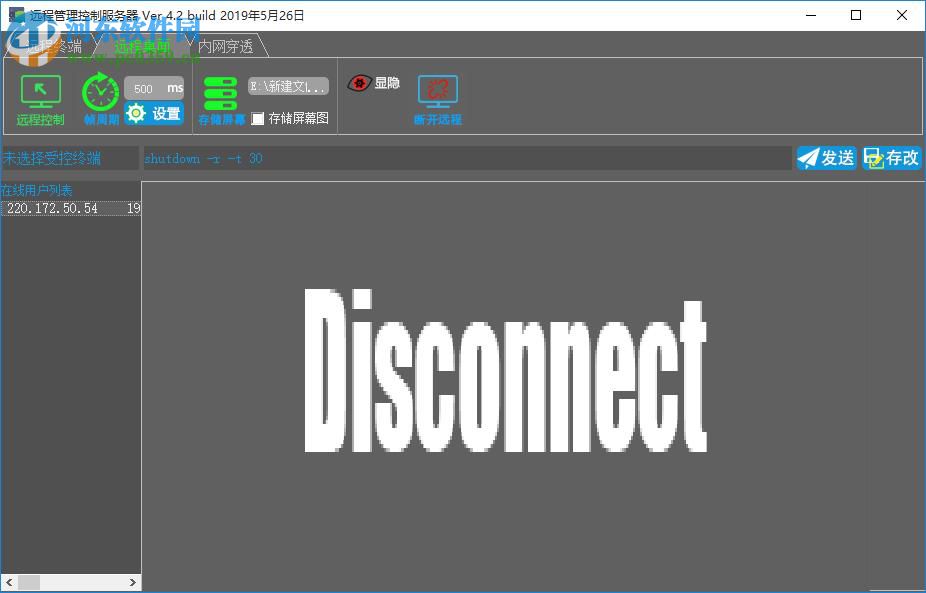Click the green 存储屏幕 storage stack icon
Screen dimensions: 926x593
[x=220, y=93]
